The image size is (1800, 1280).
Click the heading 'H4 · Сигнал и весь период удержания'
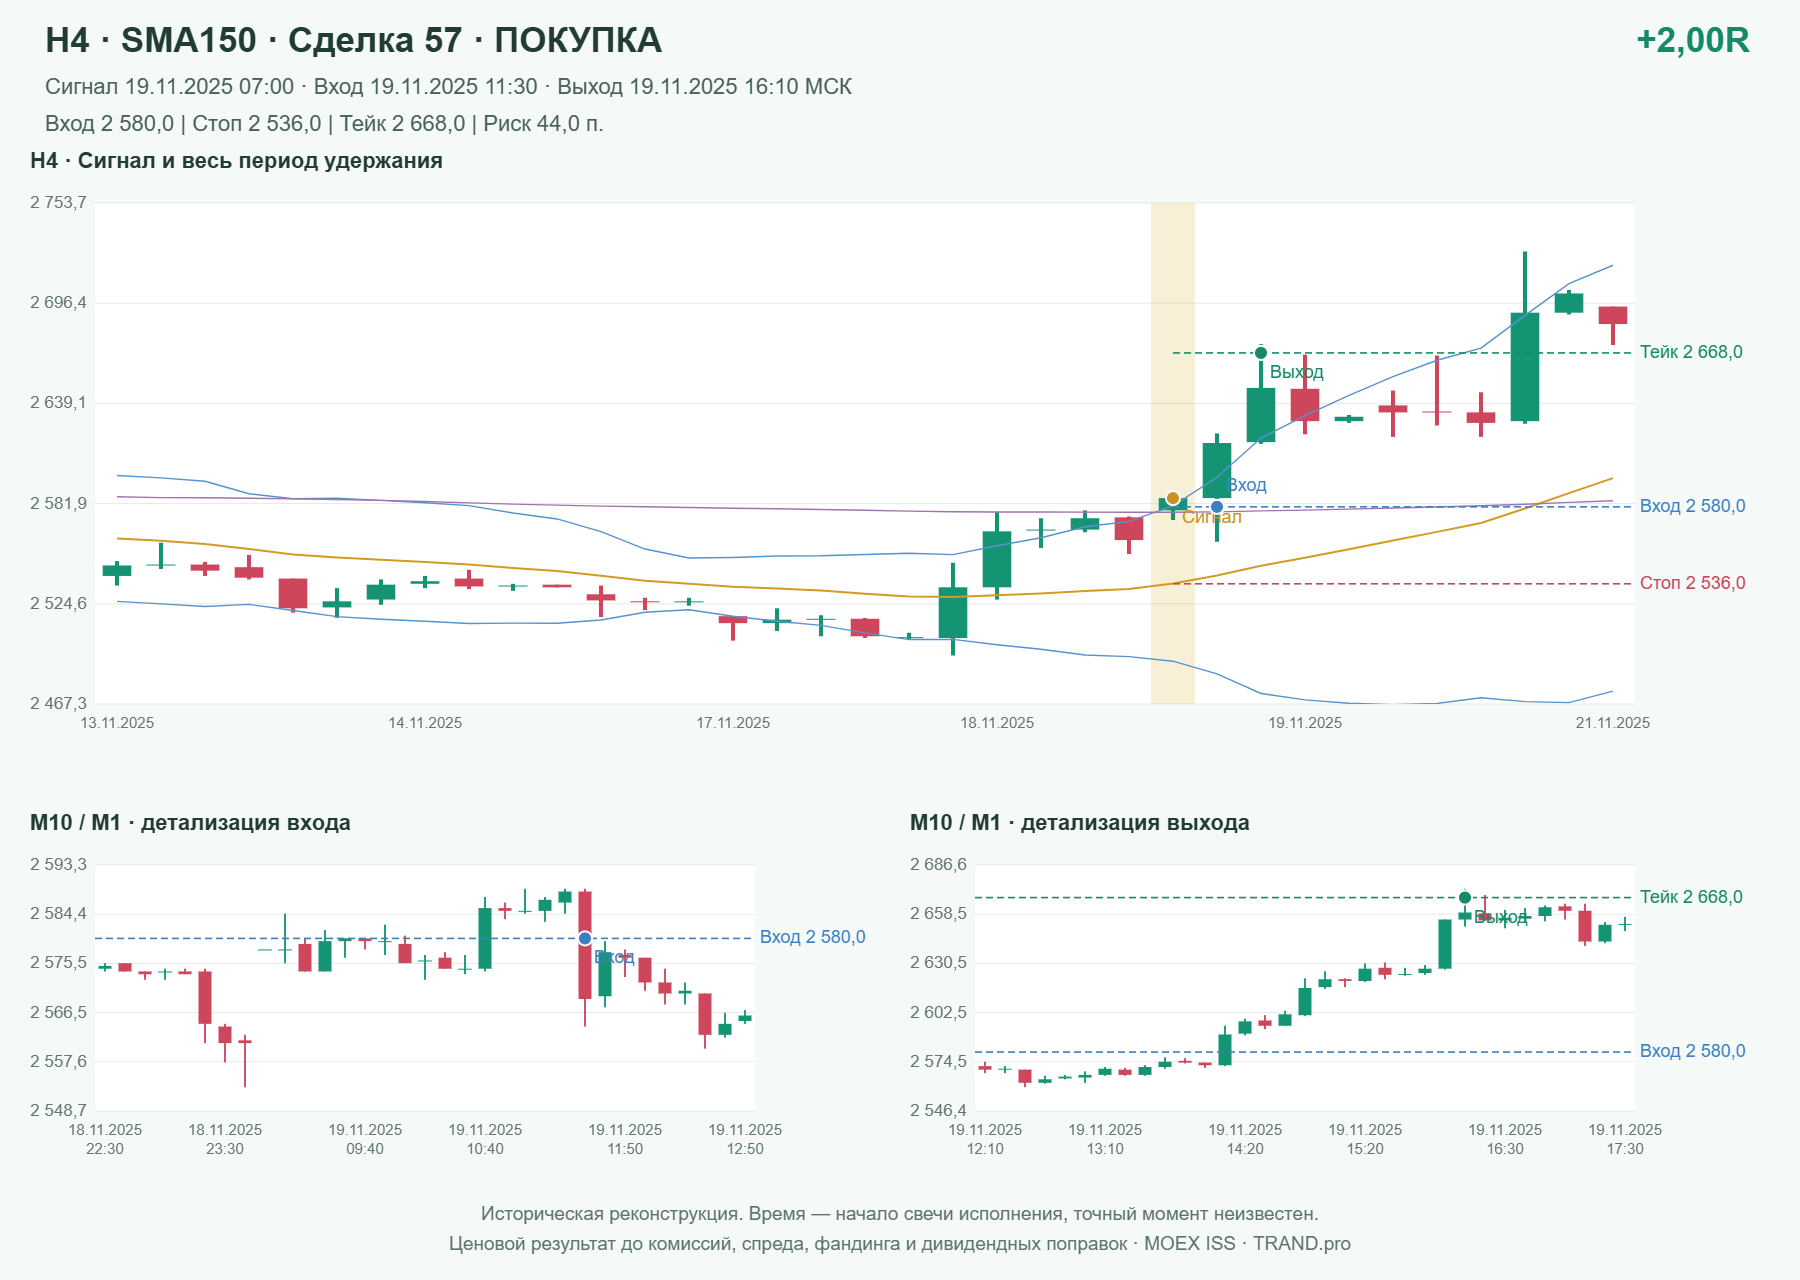(236, 161)
